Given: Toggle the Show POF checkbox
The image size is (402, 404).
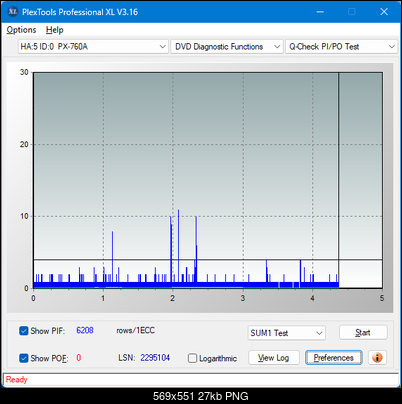Looking at the screenshot, I should point(24,358).
